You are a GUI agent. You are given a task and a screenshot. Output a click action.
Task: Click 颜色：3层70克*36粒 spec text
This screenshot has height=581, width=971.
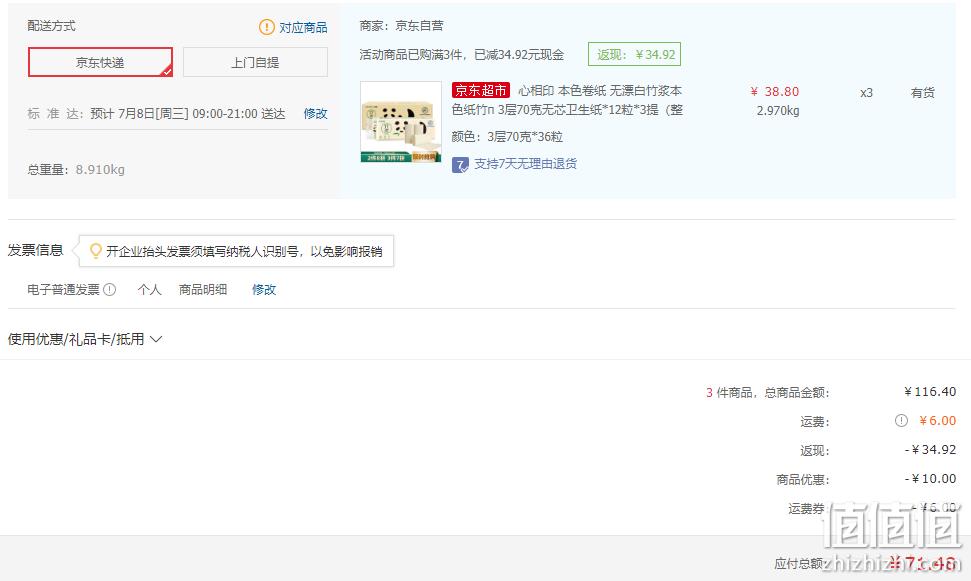(507, 136)
